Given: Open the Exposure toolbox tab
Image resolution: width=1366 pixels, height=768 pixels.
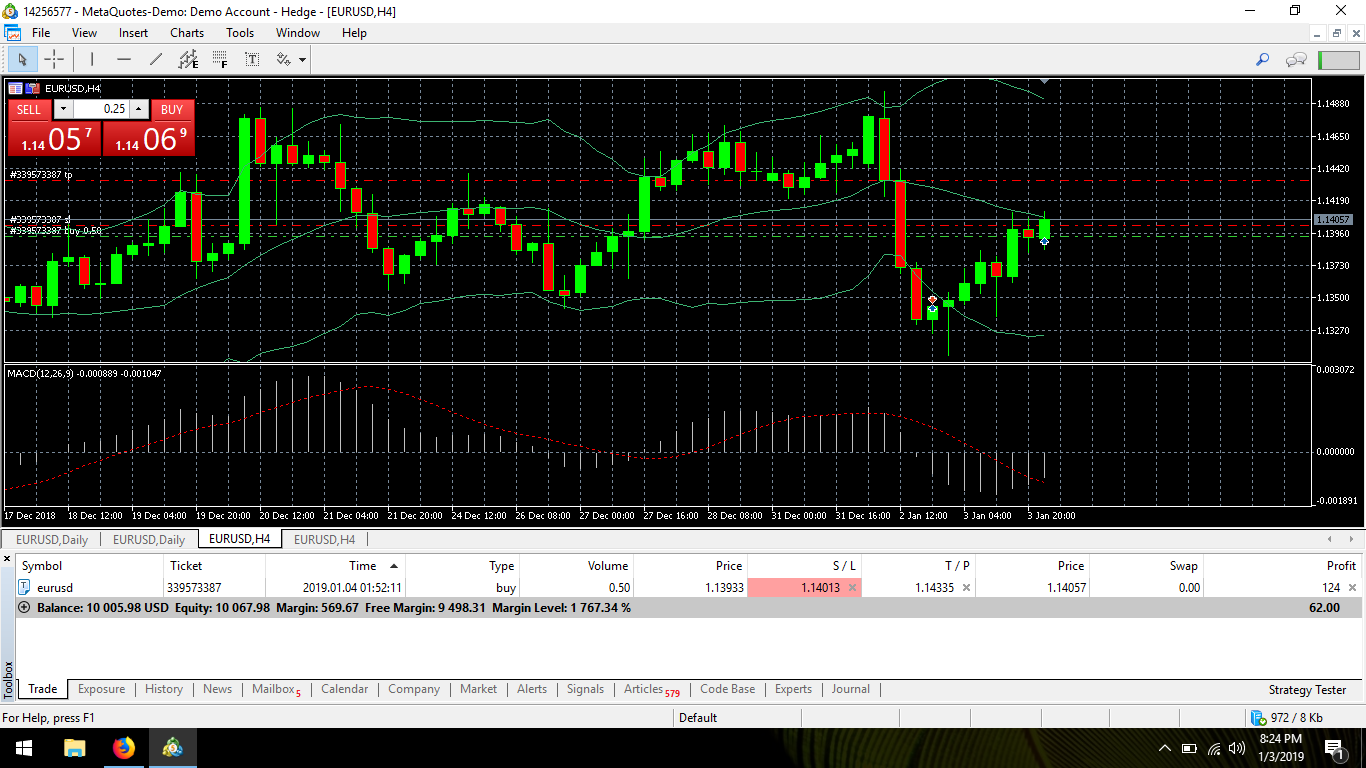Looking at the screenshot, I should tap(101, 689).
